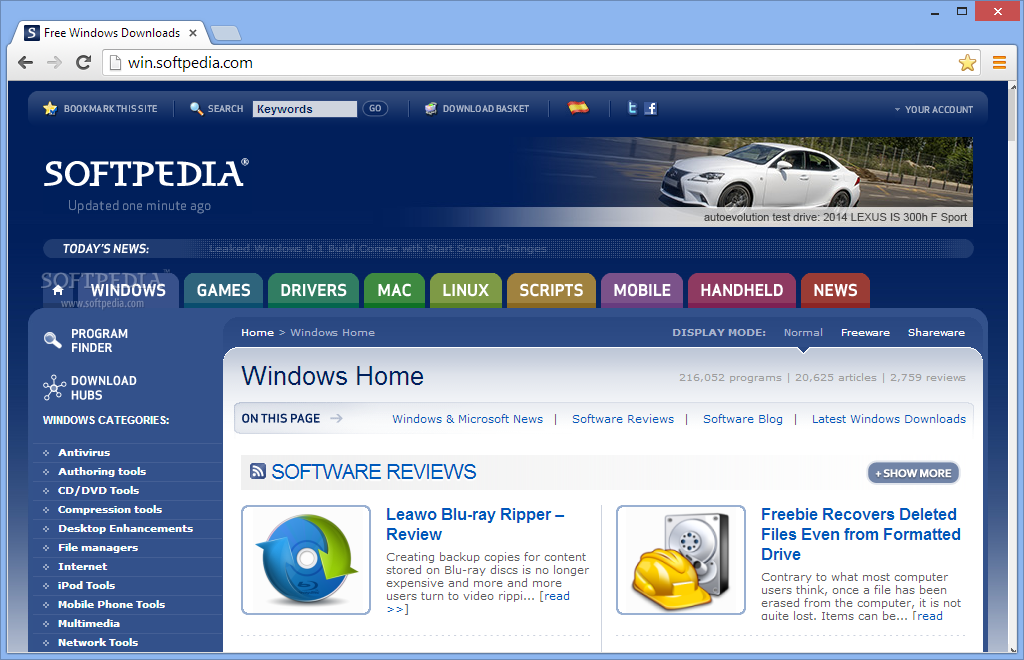Open the Chrome hamburger menu
The width and height of the screenshot is (1024, 660).
[x=999, y=63]
